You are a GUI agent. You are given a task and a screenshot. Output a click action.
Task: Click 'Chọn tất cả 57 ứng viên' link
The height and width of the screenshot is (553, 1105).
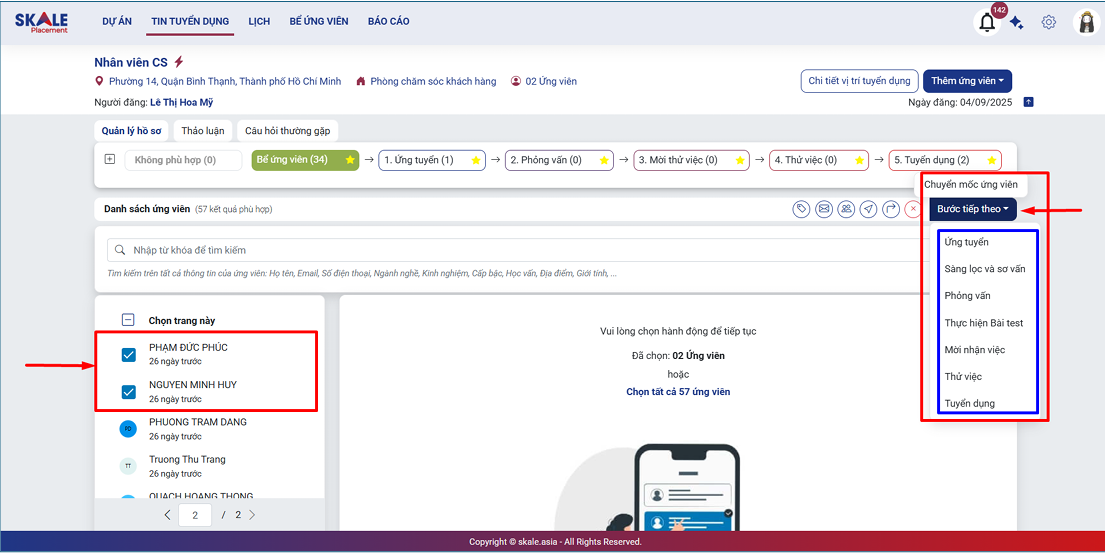(678, 392)
